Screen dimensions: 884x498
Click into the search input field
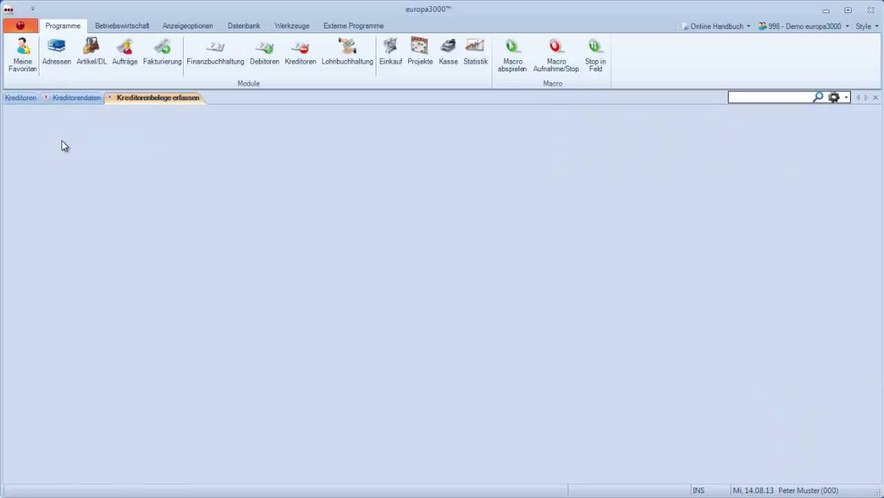tap(769, 97)
